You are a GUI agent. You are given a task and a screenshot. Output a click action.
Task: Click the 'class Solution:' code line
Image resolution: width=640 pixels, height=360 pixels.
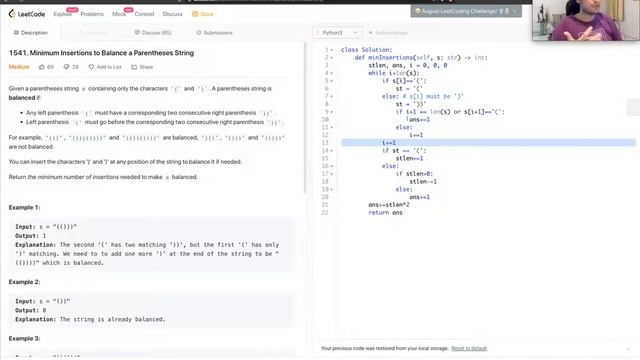point(367,50)
